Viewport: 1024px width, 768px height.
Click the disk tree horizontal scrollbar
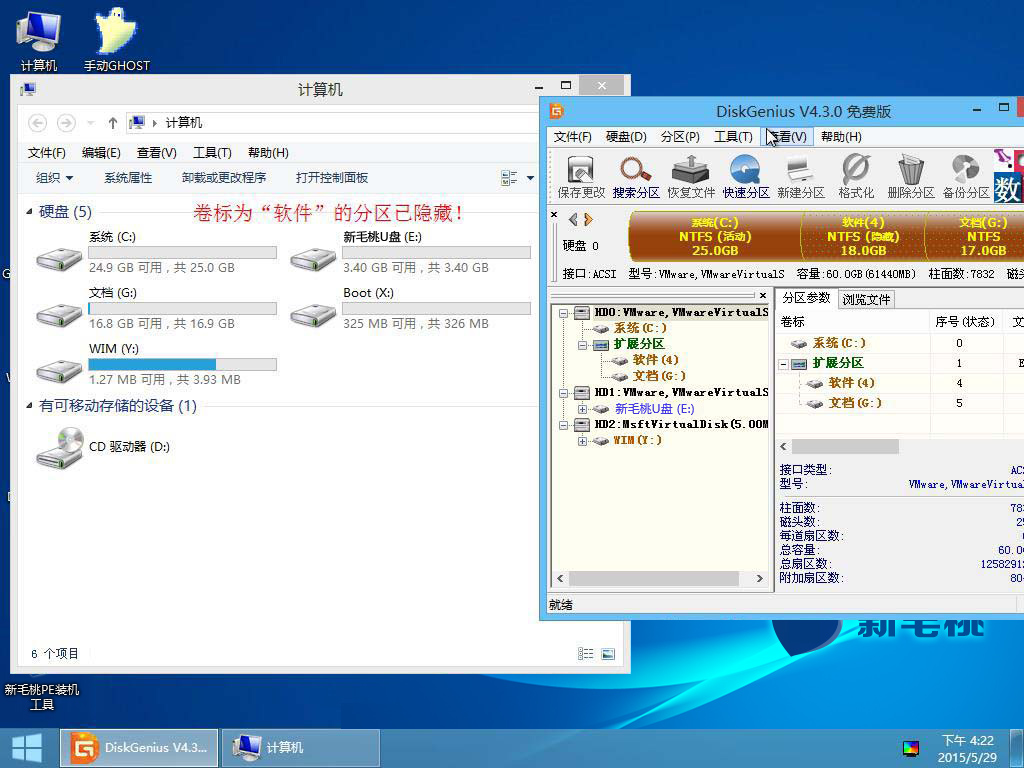[x=653, y=579]
